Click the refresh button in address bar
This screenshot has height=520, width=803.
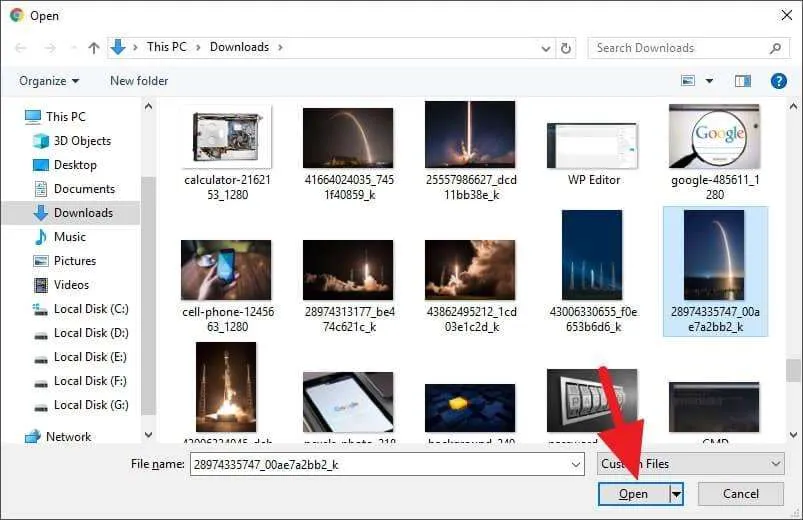tap(566, 48)
